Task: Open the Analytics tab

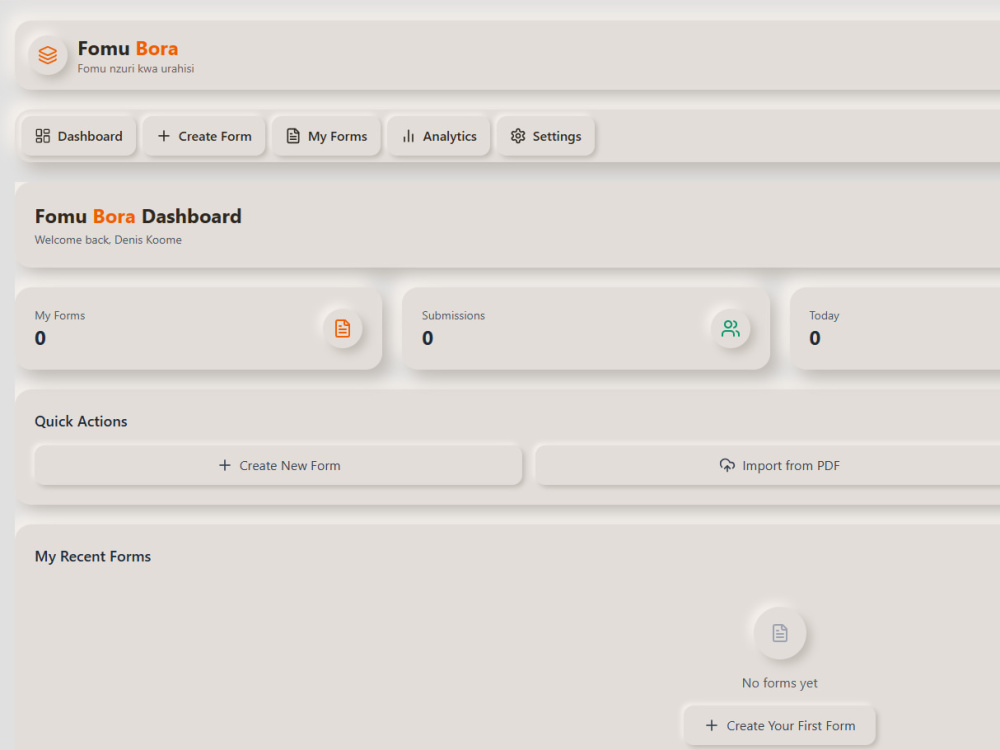Action: pos(439,136)
